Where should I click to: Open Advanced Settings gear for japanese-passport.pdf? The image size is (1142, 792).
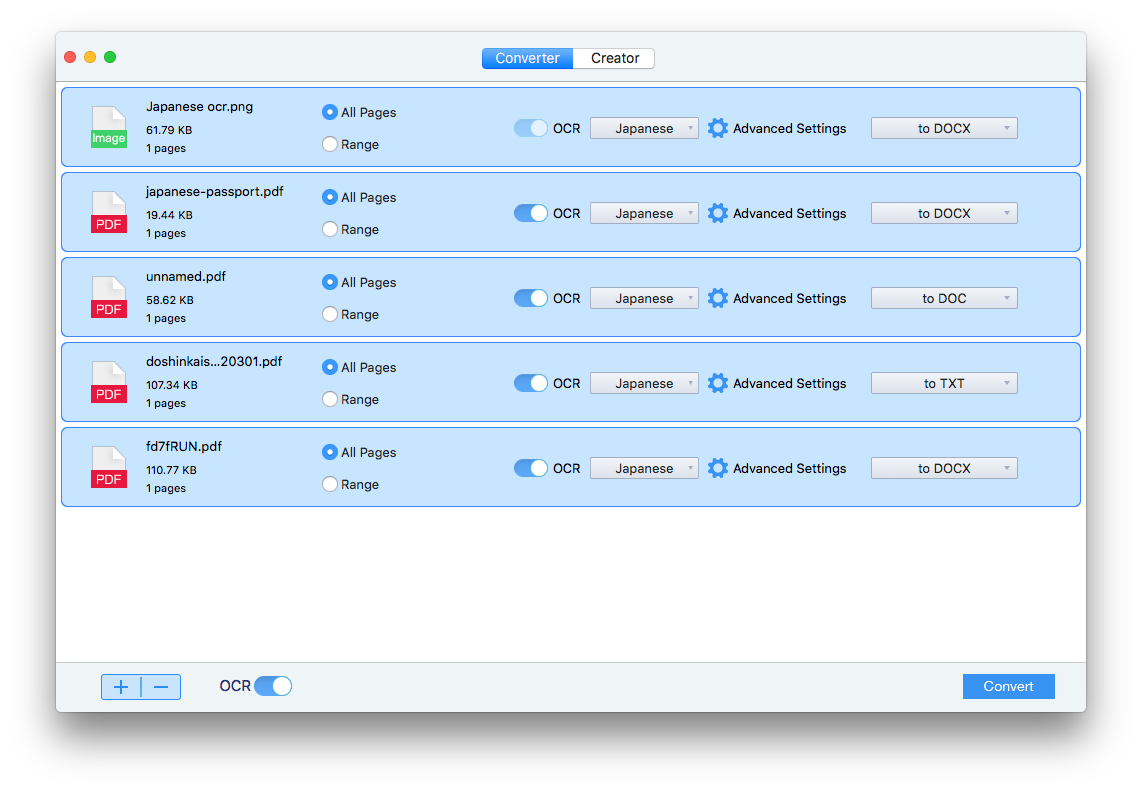pos(717,213)
